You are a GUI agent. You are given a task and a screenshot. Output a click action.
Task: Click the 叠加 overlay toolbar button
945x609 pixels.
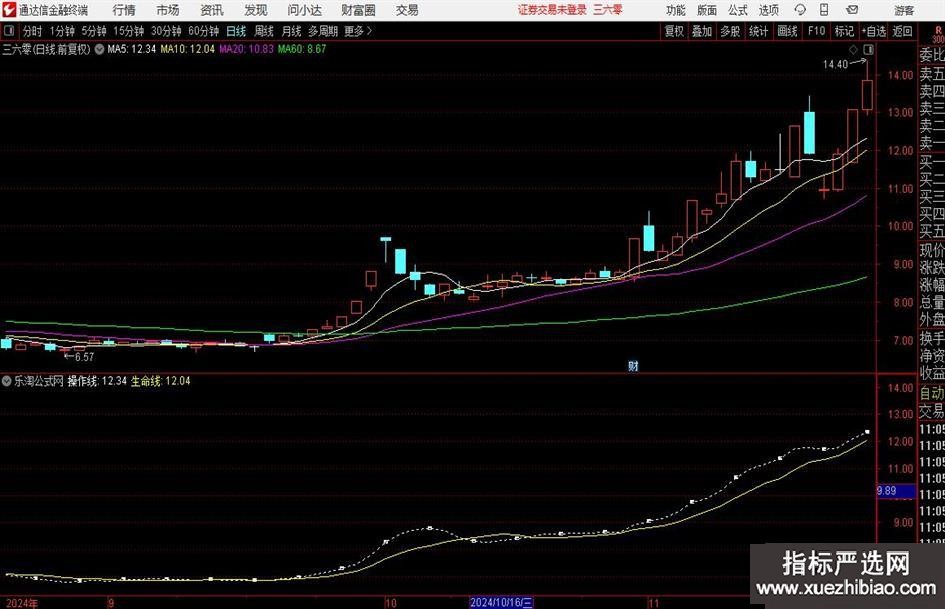click(x=702, y=31)
